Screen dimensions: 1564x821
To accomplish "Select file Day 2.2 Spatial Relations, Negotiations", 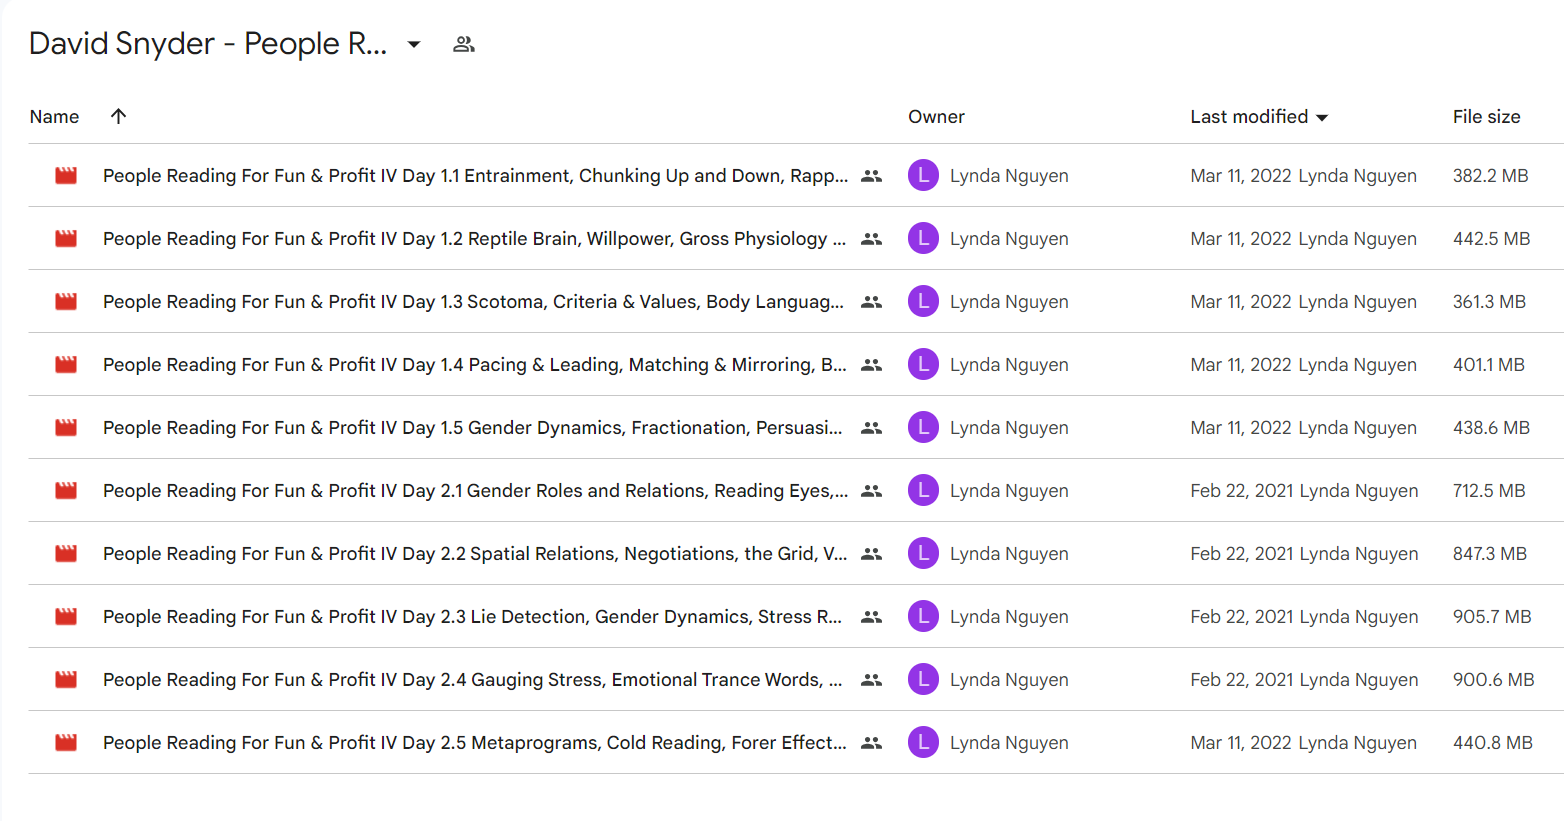I will pos(475,554).
